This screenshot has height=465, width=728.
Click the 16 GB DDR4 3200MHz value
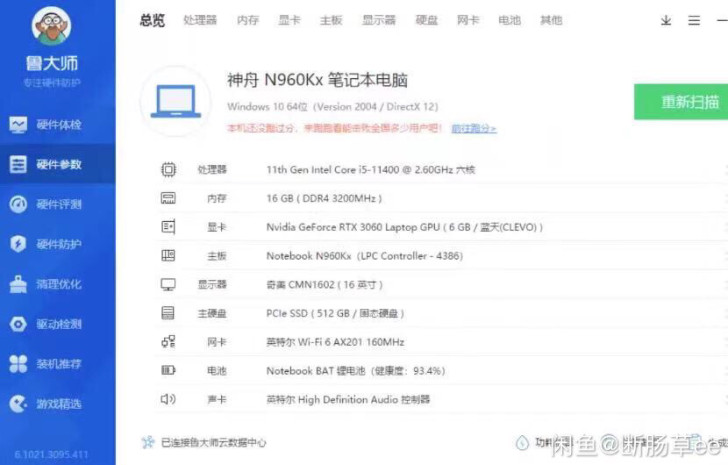click(324, 199)
